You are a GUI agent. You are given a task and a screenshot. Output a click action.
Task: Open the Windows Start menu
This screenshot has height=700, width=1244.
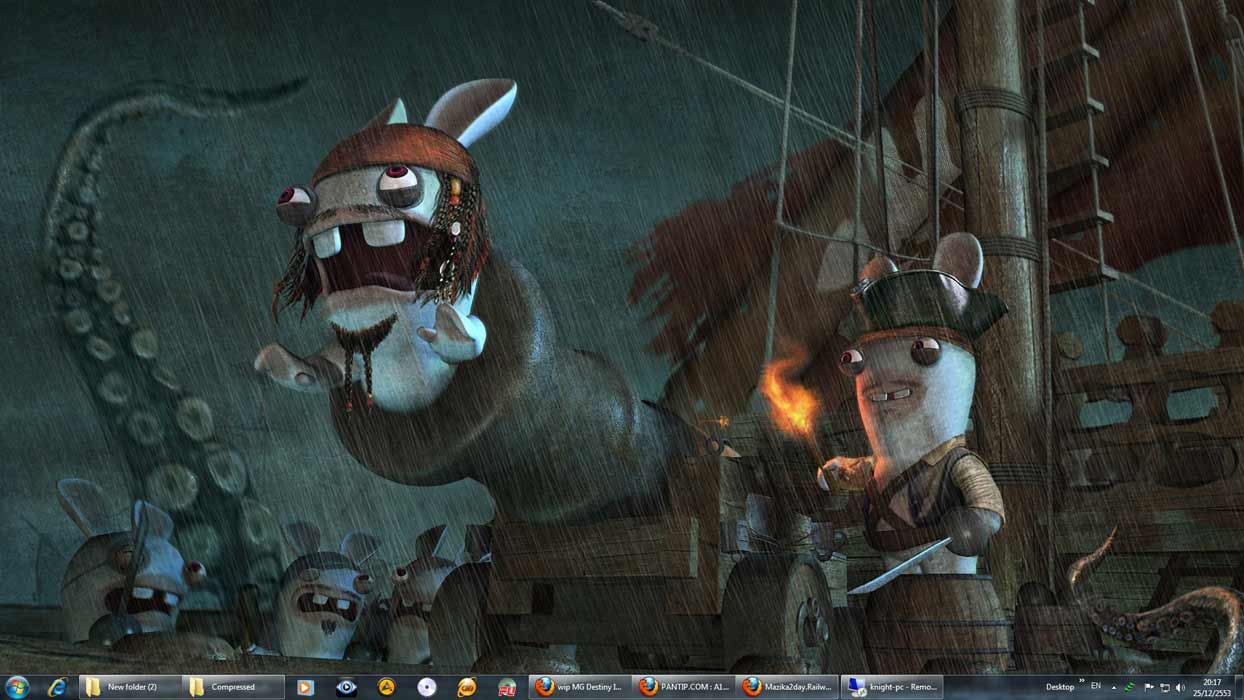coord(17,687)
